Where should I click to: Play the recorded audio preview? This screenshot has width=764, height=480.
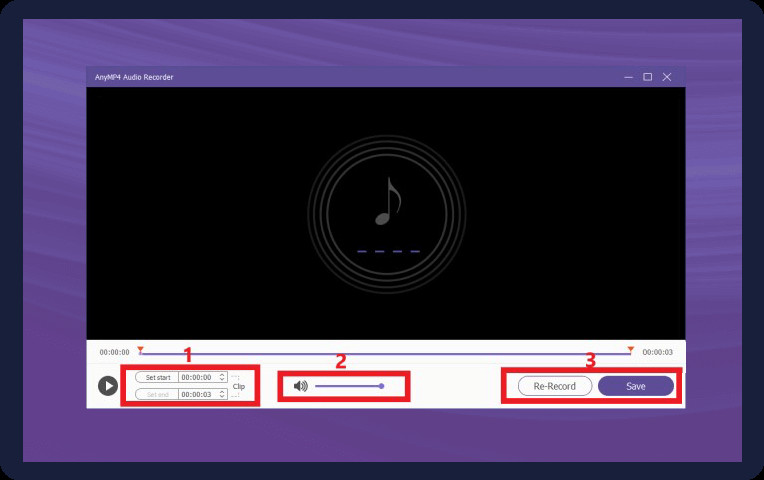(x=108, y=386)
